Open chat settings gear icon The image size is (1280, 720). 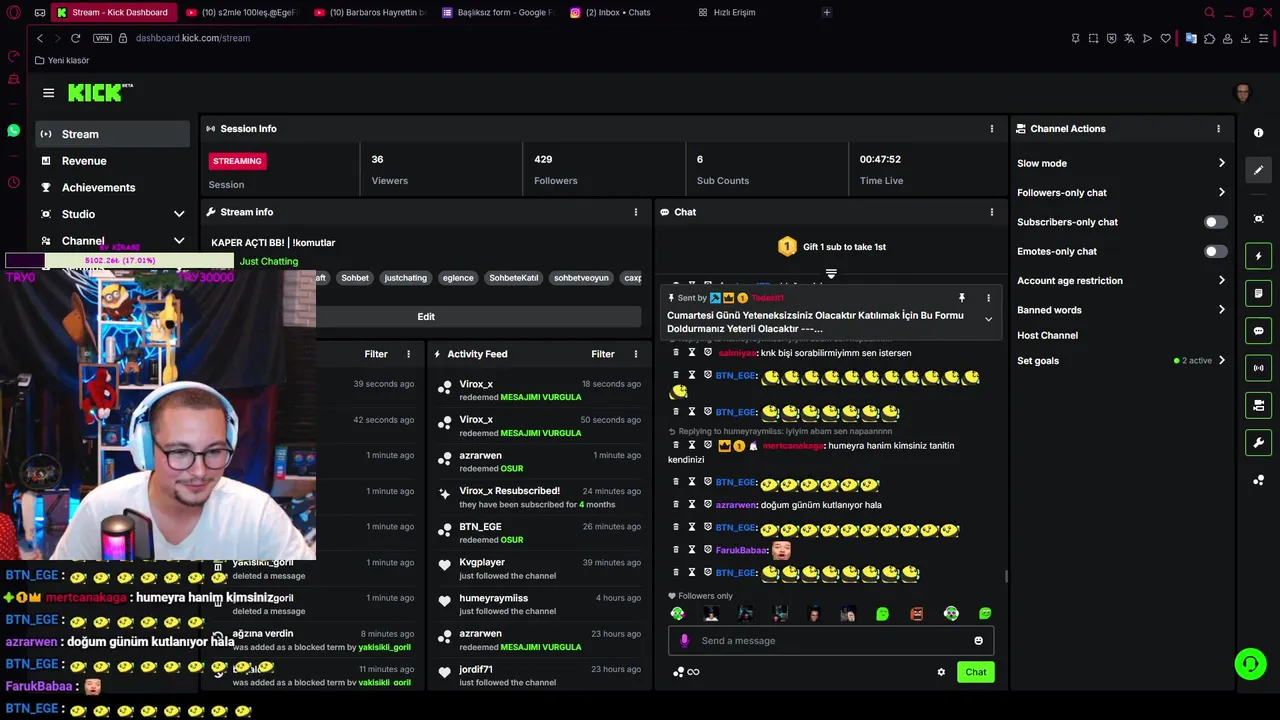(941, 672)
